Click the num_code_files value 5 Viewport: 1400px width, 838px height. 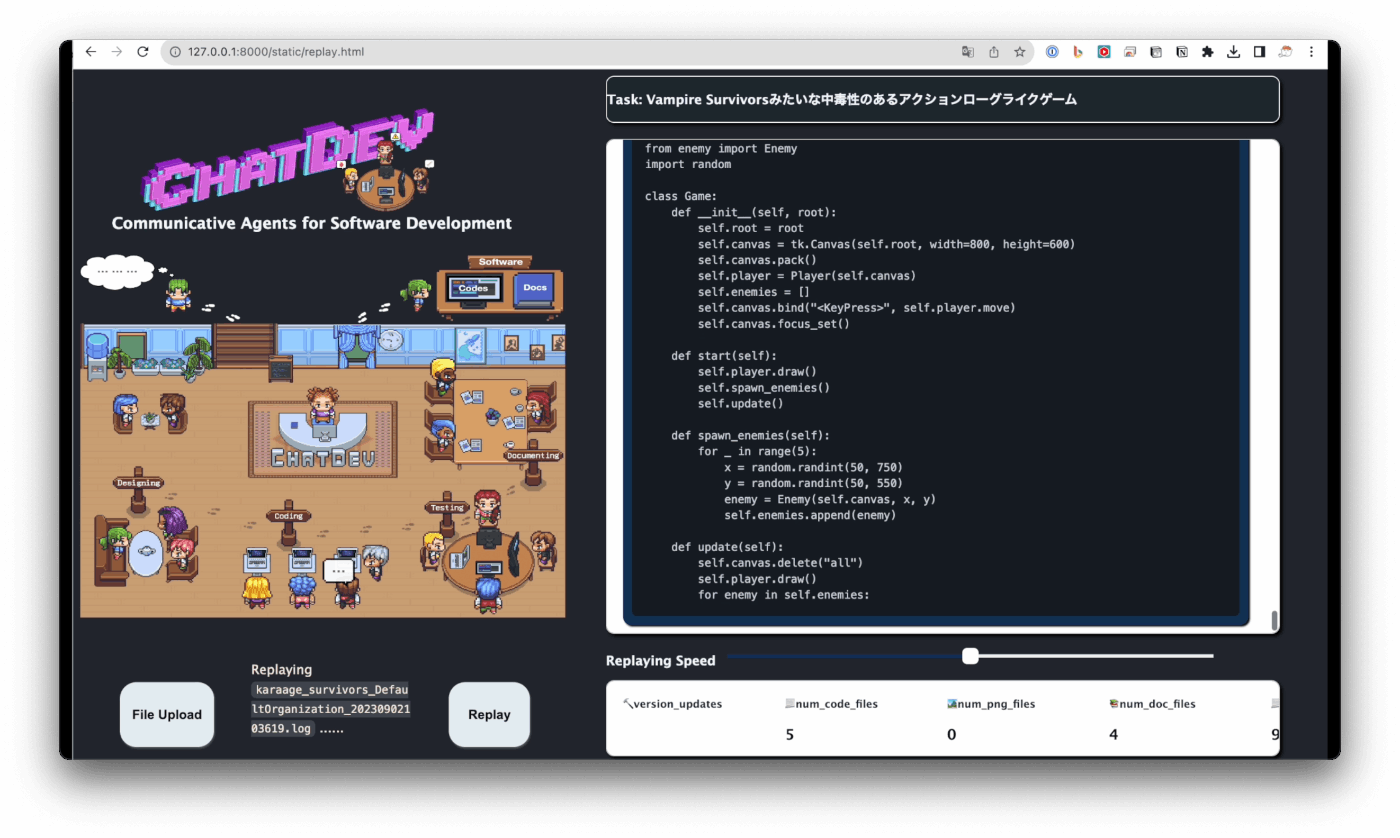(x=789, y=735)
